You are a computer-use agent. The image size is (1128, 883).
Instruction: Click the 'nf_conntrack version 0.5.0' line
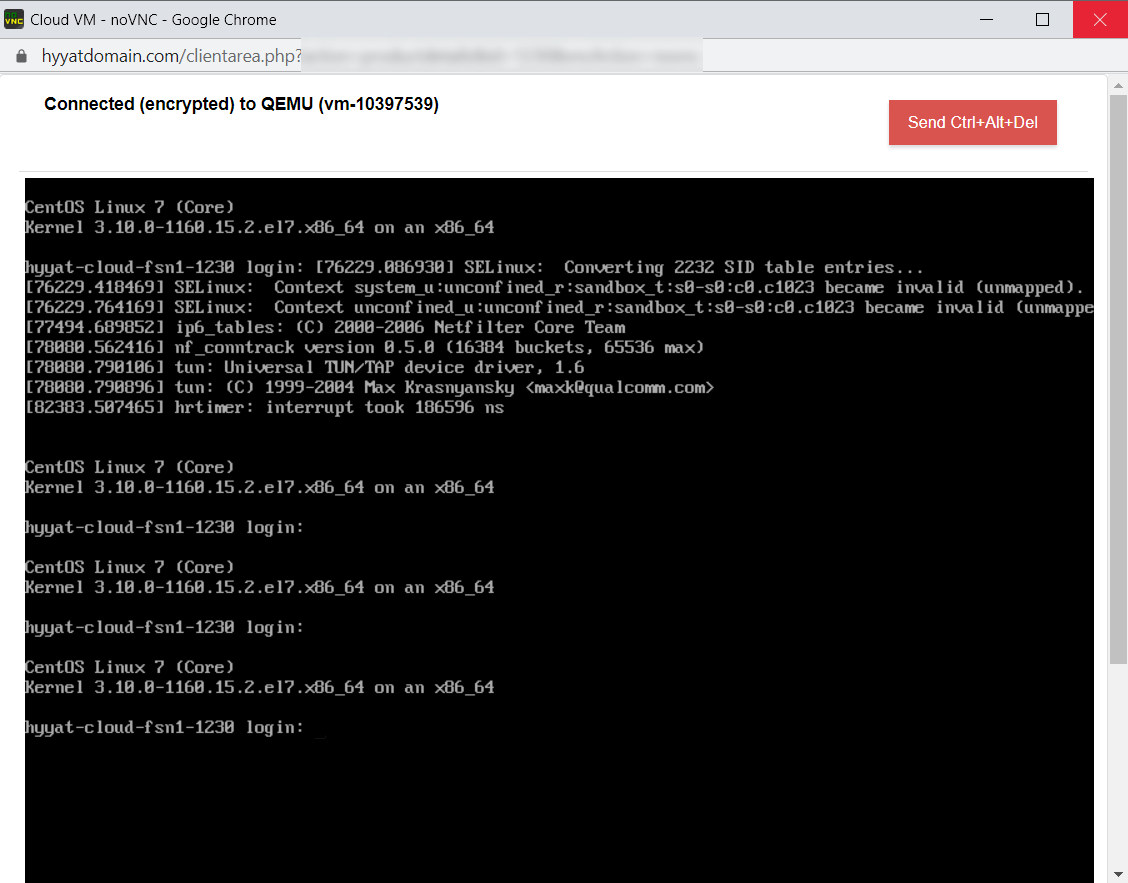point(365,348)
